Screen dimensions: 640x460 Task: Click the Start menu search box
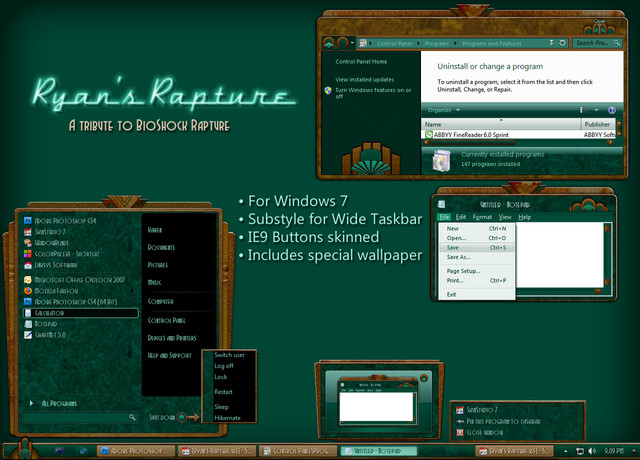pos(80,417)
